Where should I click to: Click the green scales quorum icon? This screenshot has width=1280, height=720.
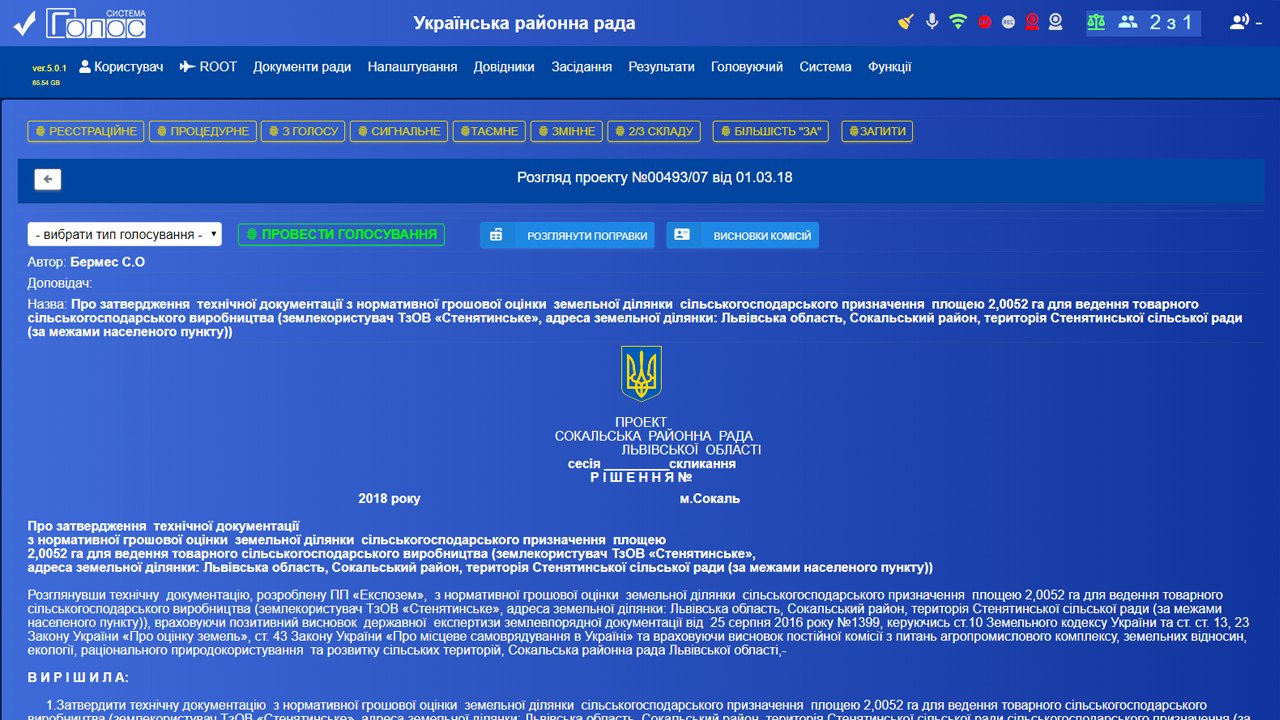pos(1097,21)
